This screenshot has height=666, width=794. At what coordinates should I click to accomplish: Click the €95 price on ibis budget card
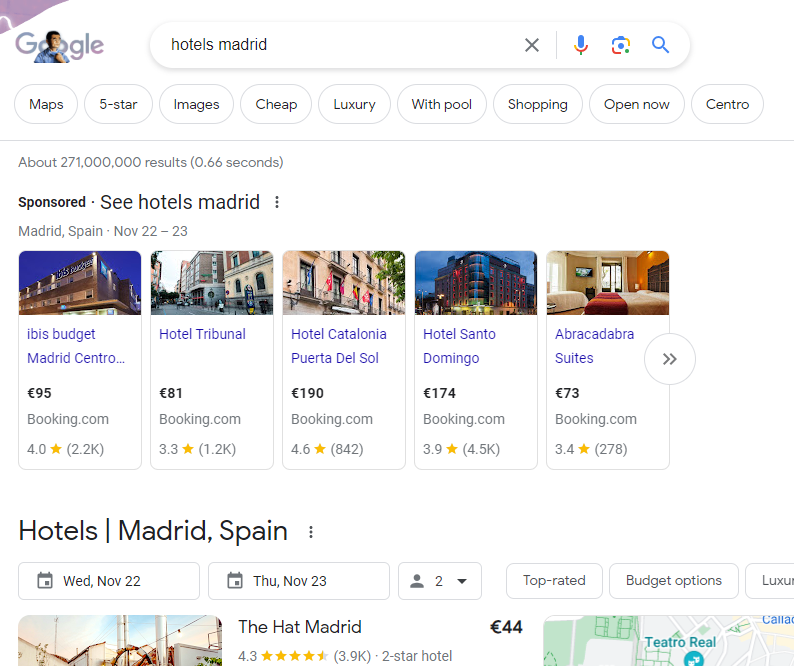[x=39, y=393]
